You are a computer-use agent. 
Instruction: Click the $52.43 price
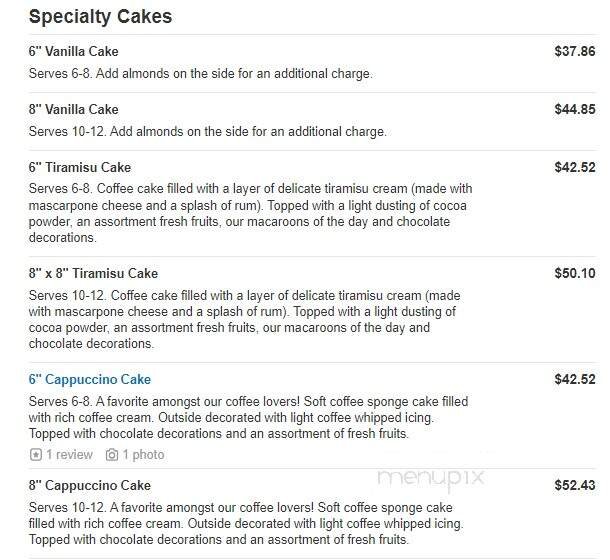point(575,485)
